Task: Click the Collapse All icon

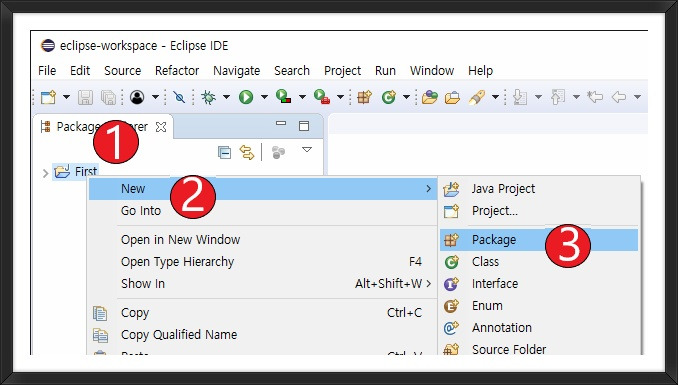Action: point(224,152)
